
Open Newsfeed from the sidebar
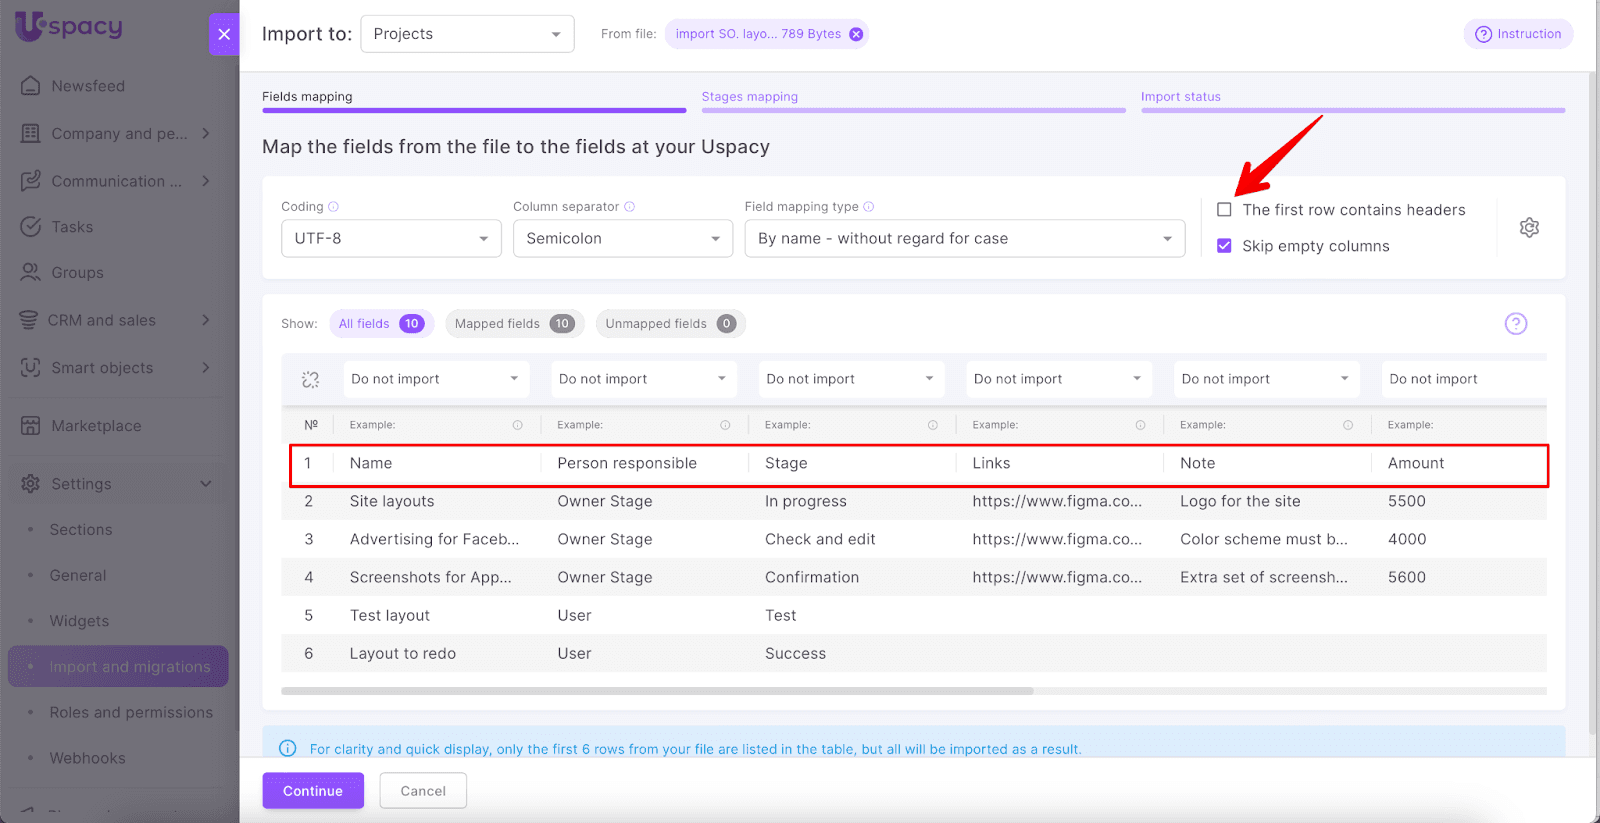tap(88, 86)
